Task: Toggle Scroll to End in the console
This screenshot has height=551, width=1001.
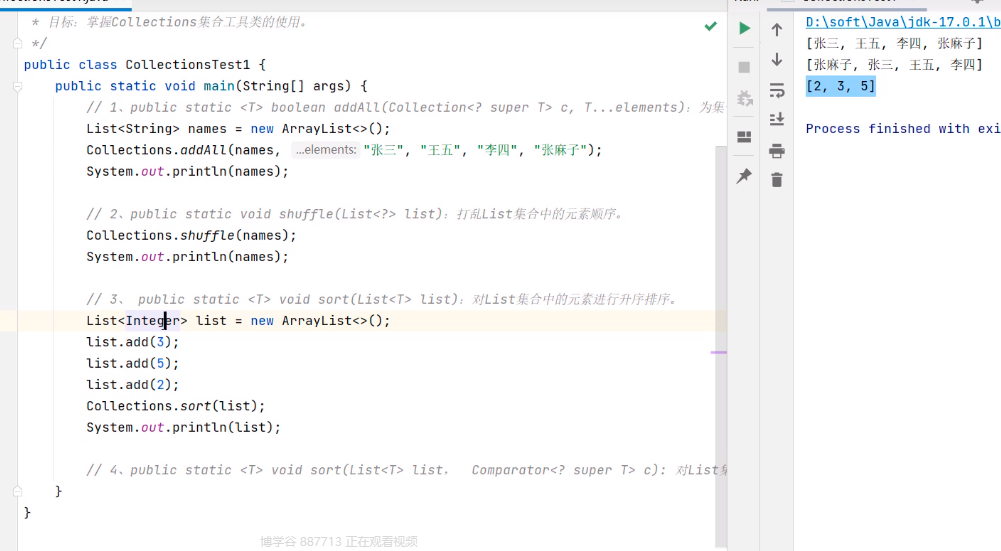Action: pos(777,119)
